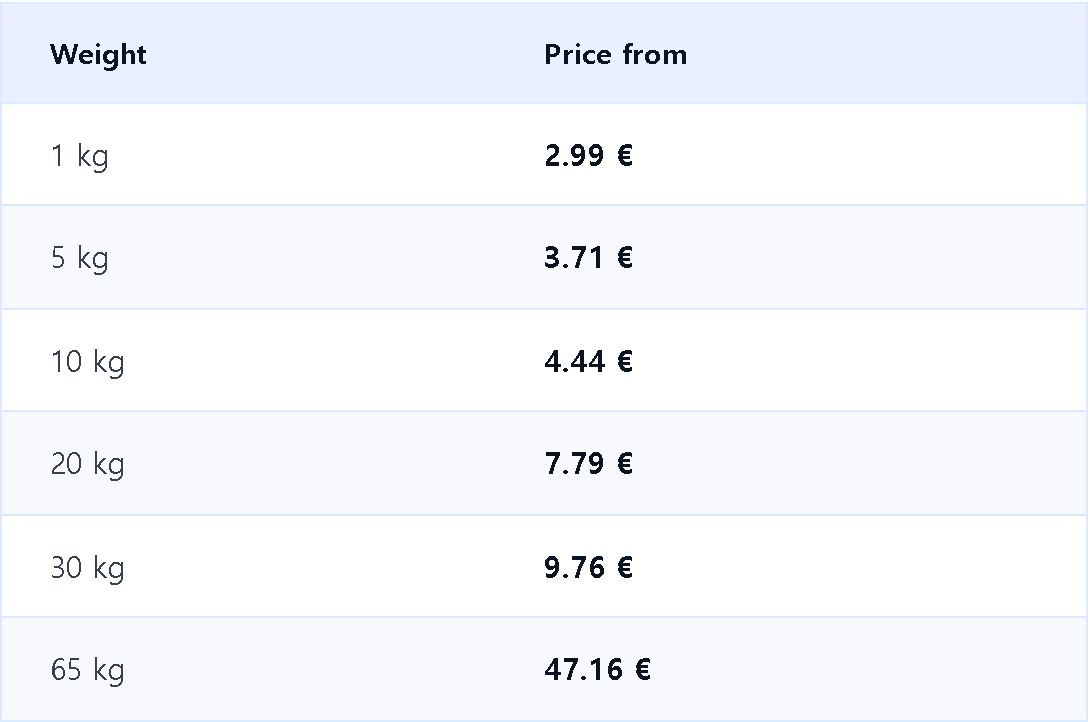Select the 65 kg weight cell

(x=87, y=670)
